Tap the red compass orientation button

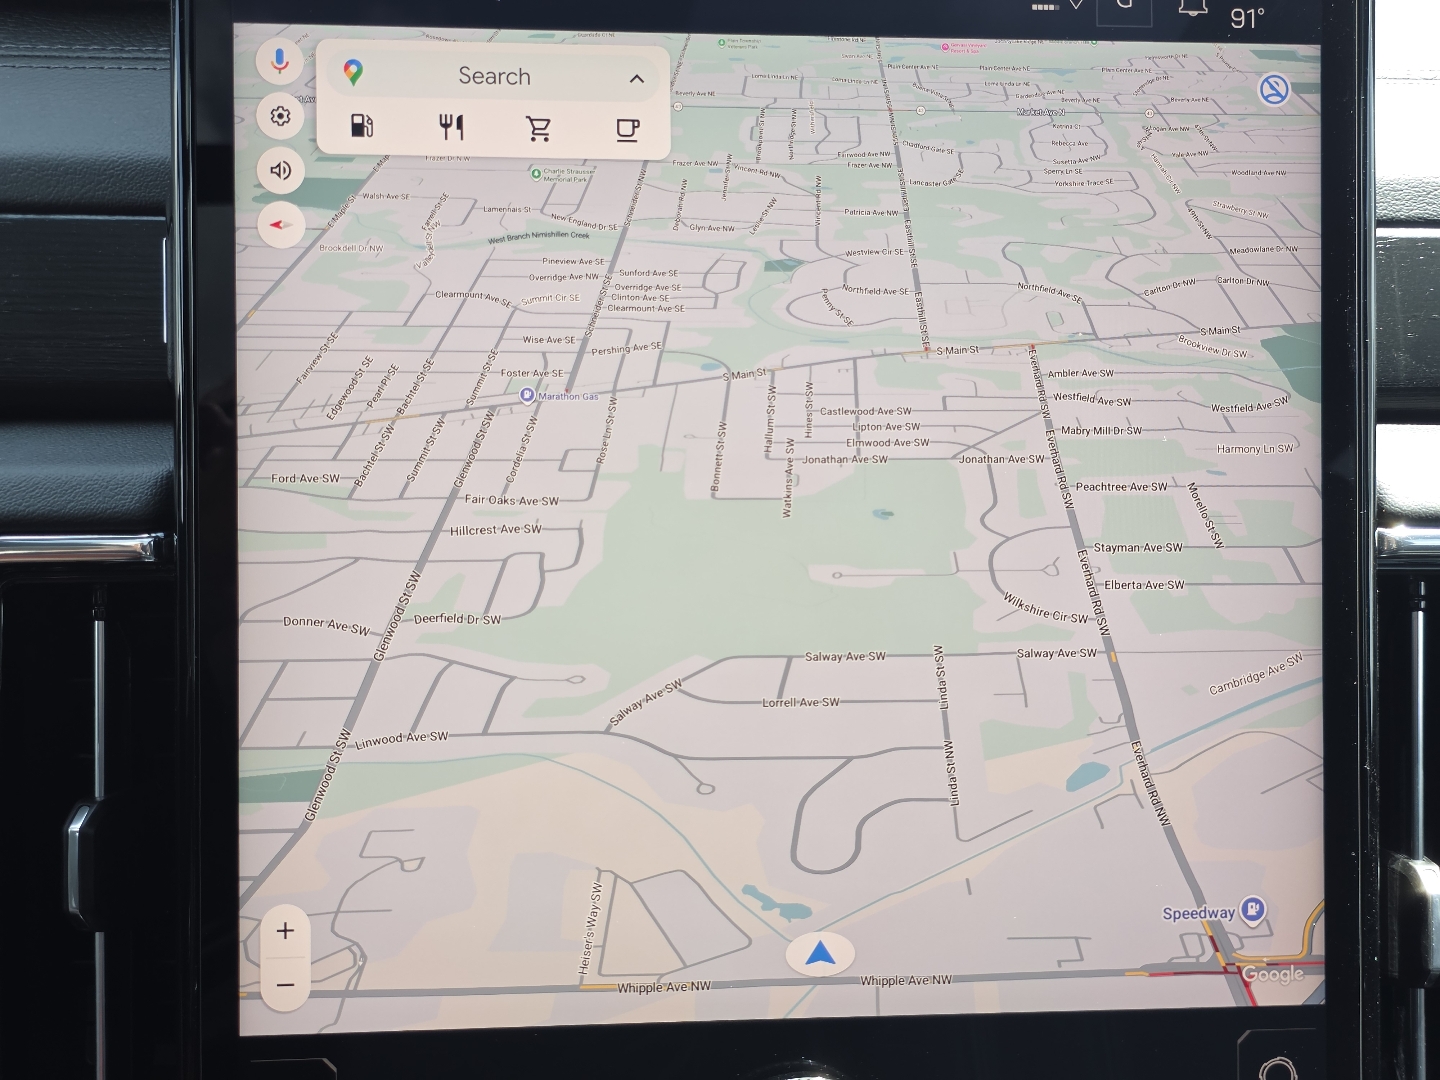pos(280,225)
